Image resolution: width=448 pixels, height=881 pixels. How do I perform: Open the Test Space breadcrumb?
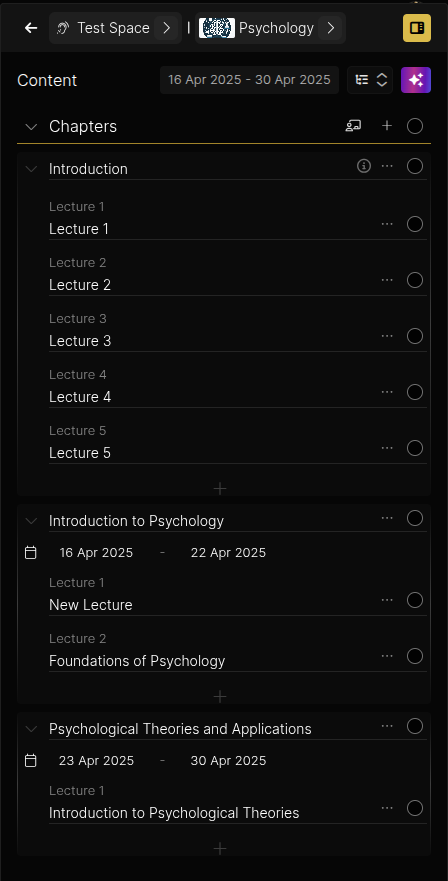click(115, 28)
